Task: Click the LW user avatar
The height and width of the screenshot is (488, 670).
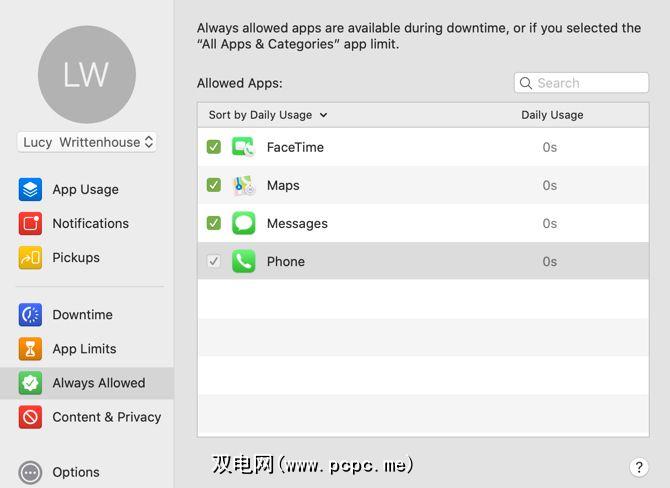Action: [87, 75]
